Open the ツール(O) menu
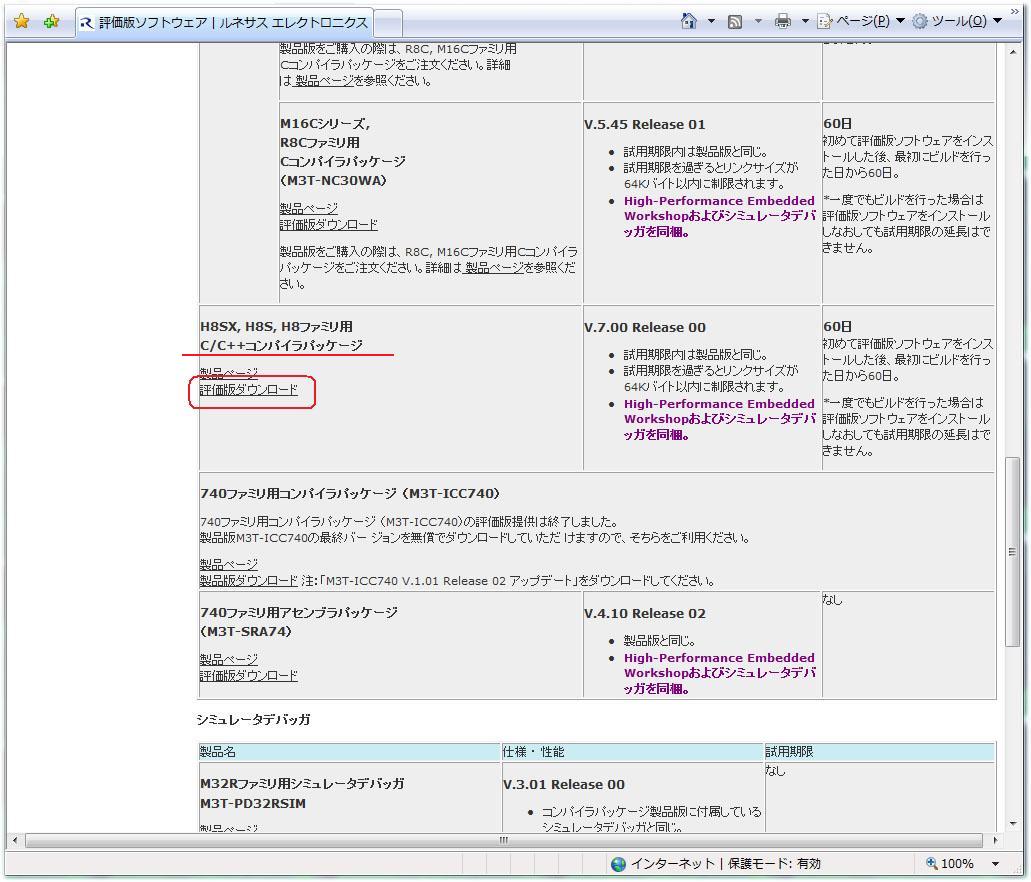The image size is (1031, 882). coord(956,21)
